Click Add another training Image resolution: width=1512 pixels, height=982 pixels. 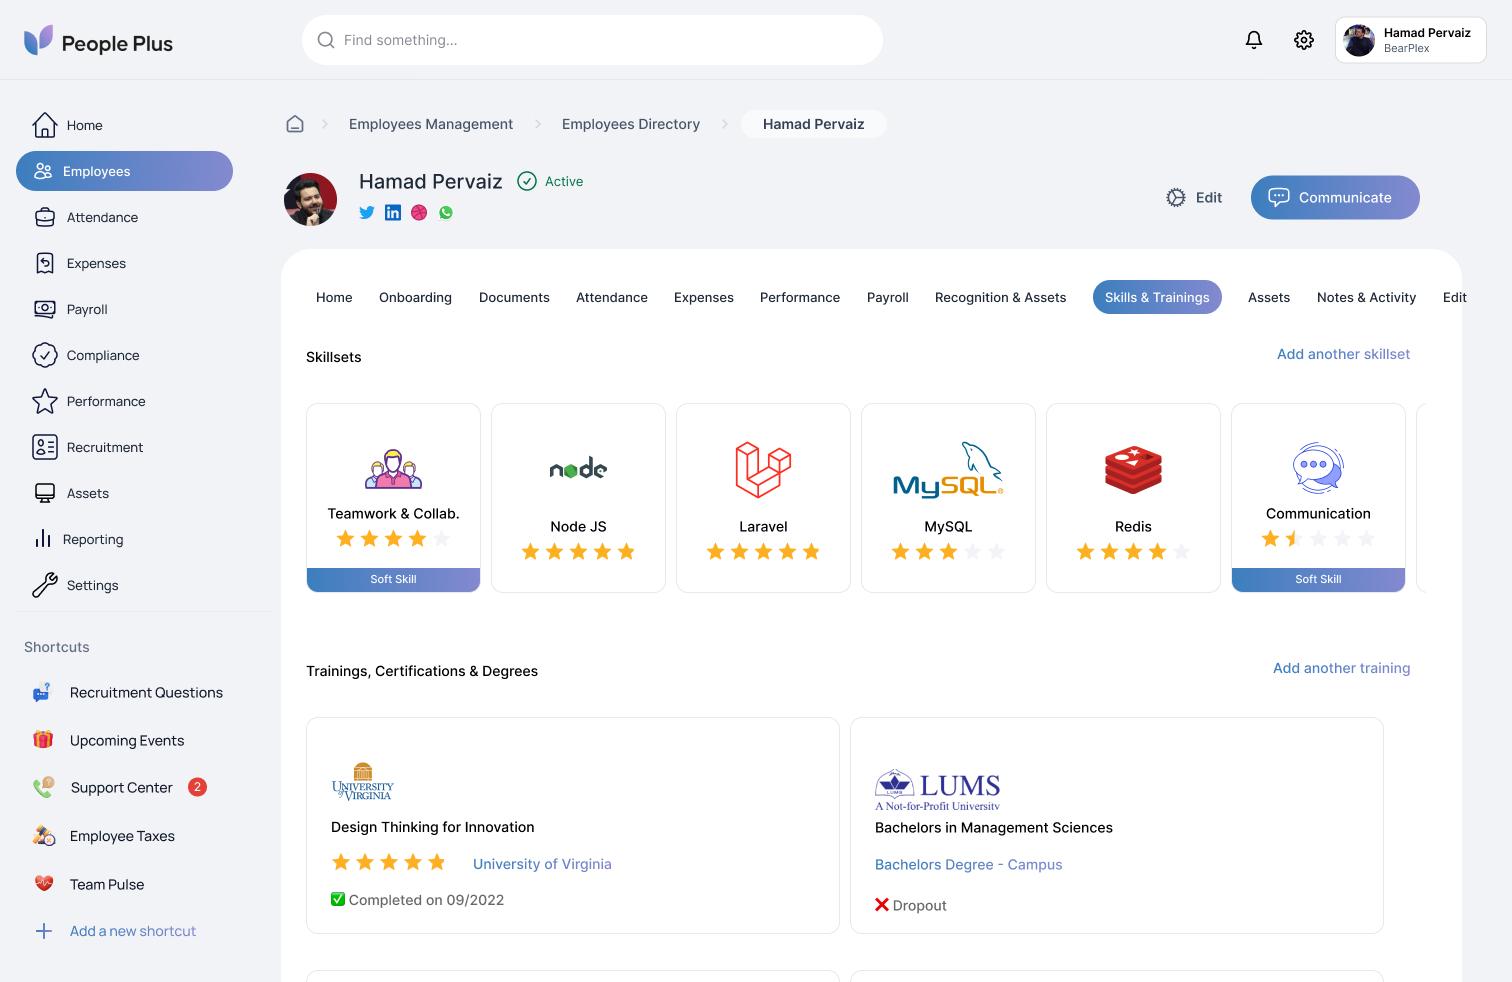point(1341,668)
